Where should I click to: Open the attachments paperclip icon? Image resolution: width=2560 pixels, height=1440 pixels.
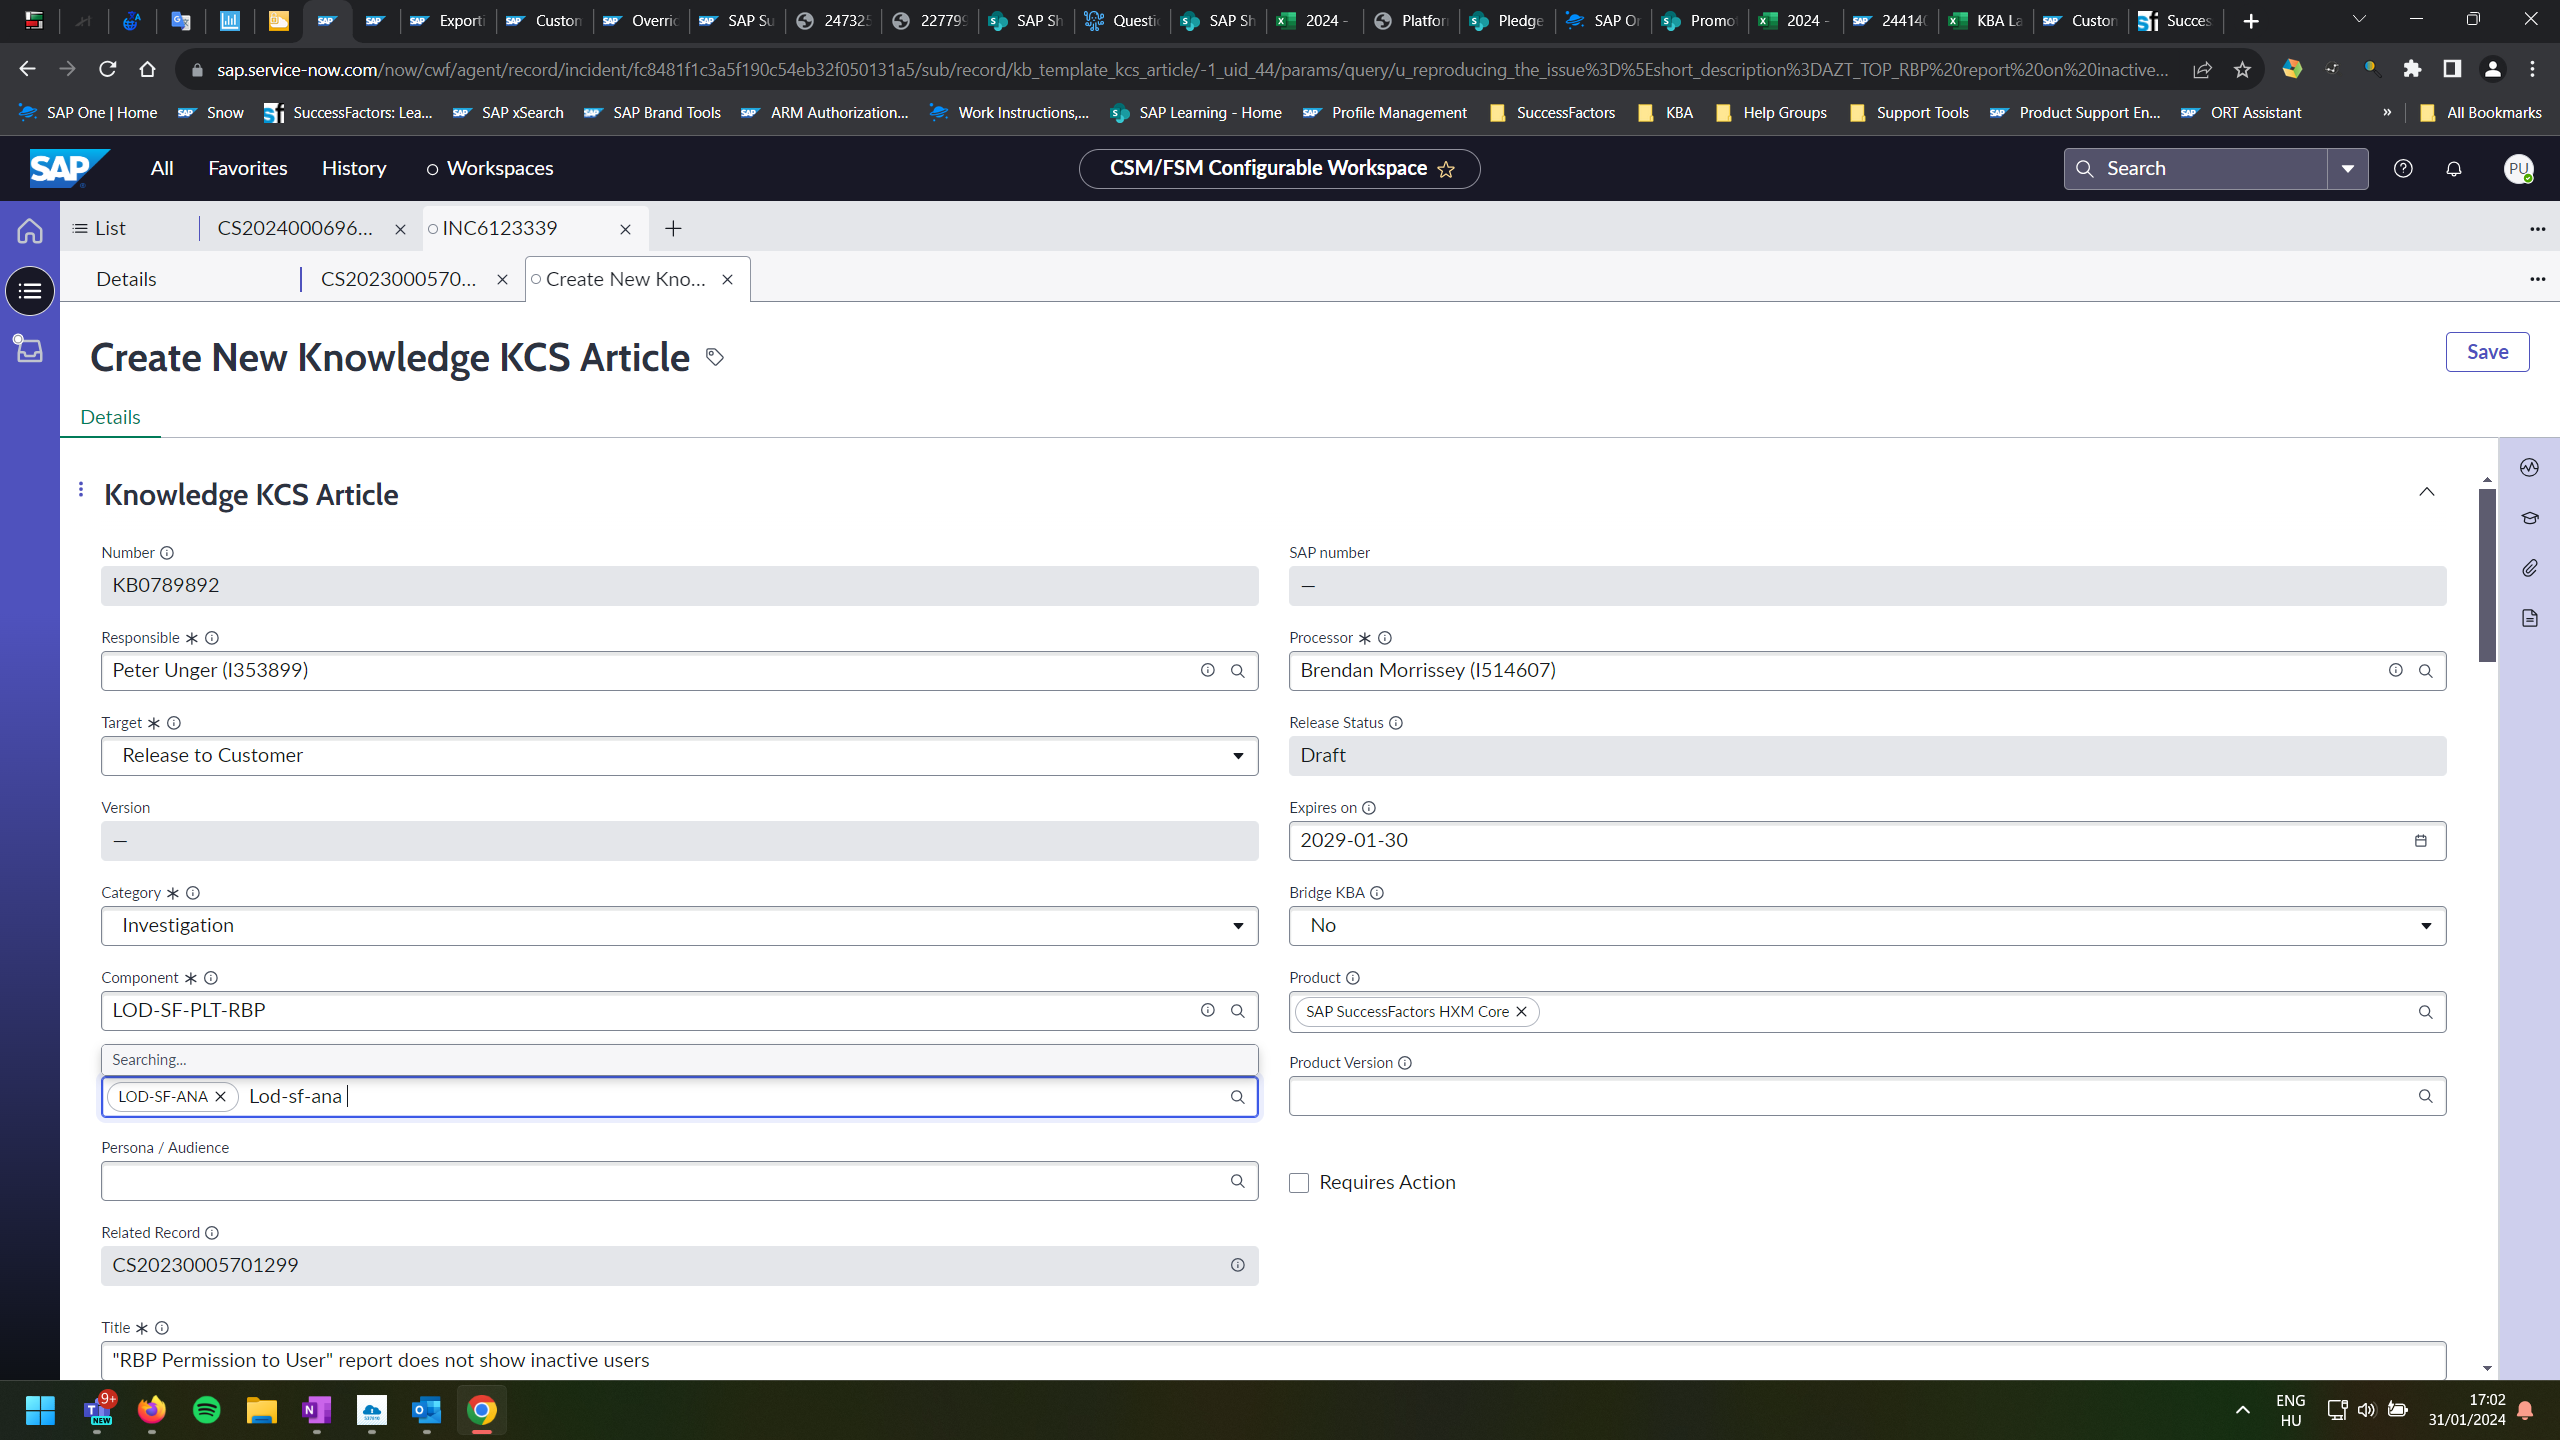(2530, 568)
